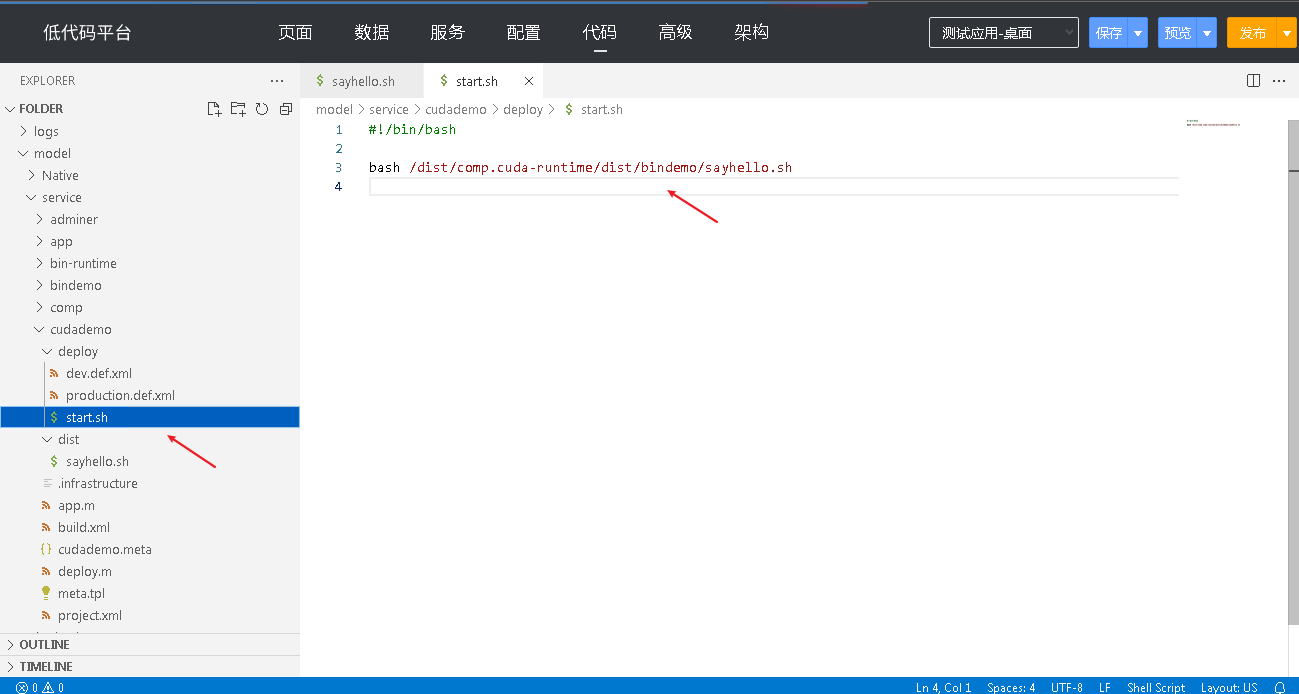
Task: Open cudademo.meta file
Action: (x=105, y=549)
